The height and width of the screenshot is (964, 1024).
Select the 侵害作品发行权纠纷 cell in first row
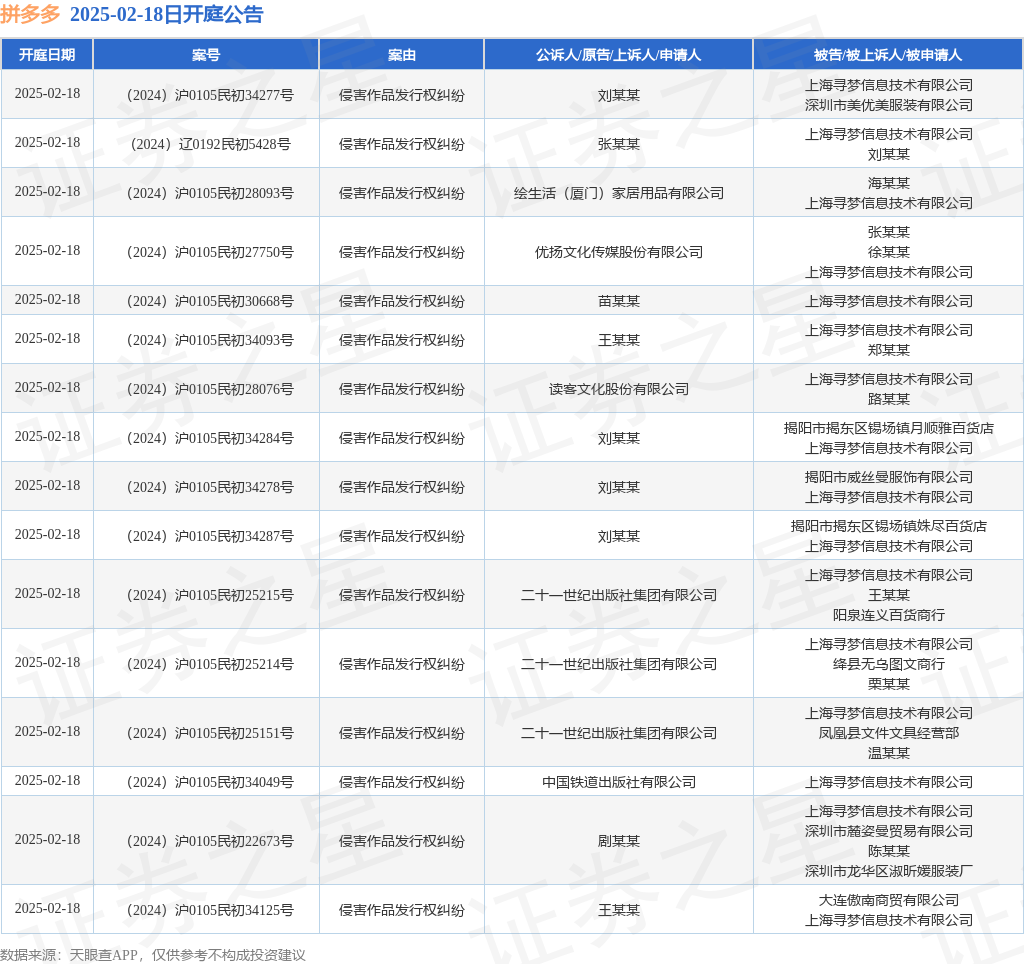(400, 94)
